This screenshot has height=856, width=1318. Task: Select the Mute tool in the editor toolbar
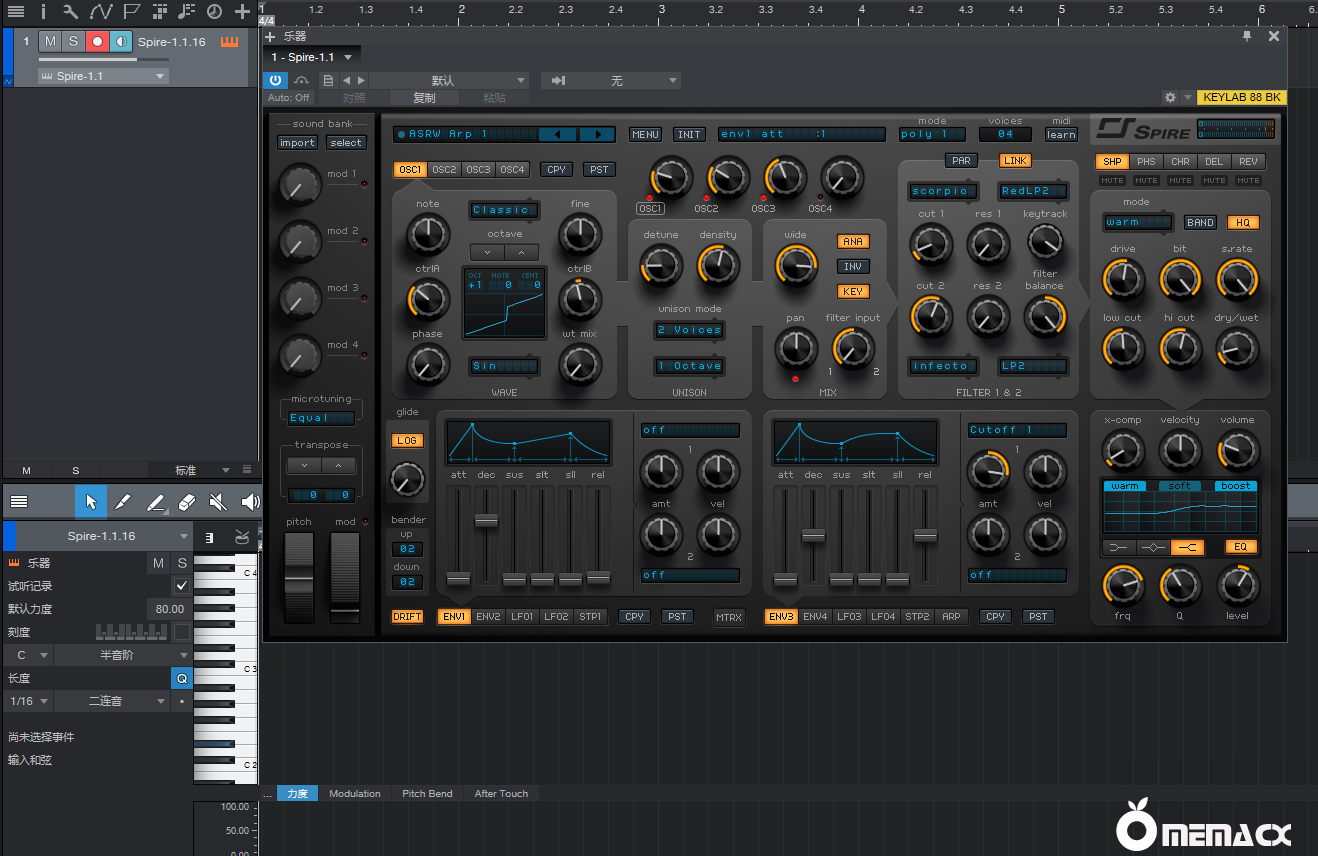point(218,502)
